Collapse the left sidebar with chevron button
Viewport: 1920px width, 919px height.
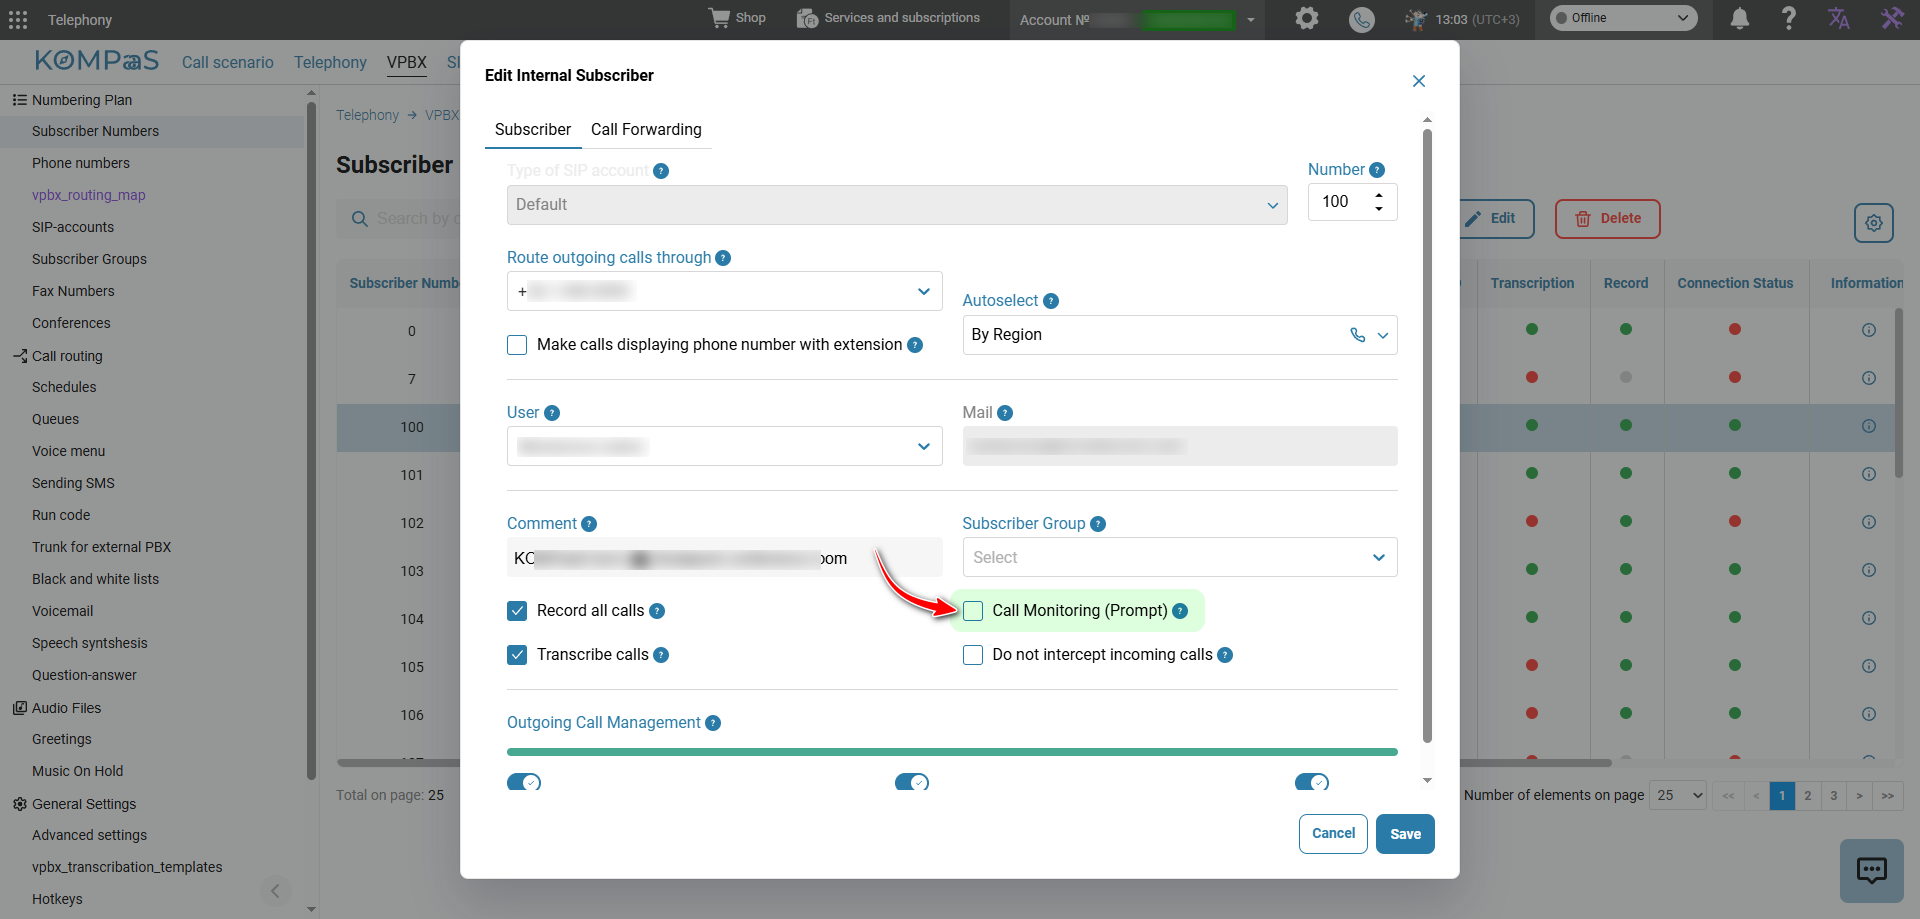coord(275,890)
